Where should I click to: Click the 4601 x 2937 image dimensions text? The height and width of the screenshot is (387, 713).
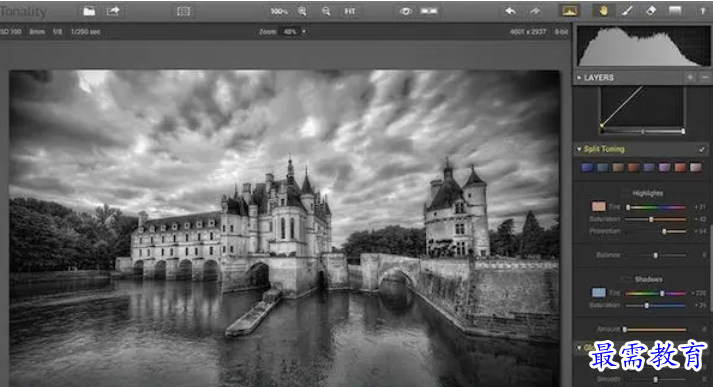click(528, 32)
